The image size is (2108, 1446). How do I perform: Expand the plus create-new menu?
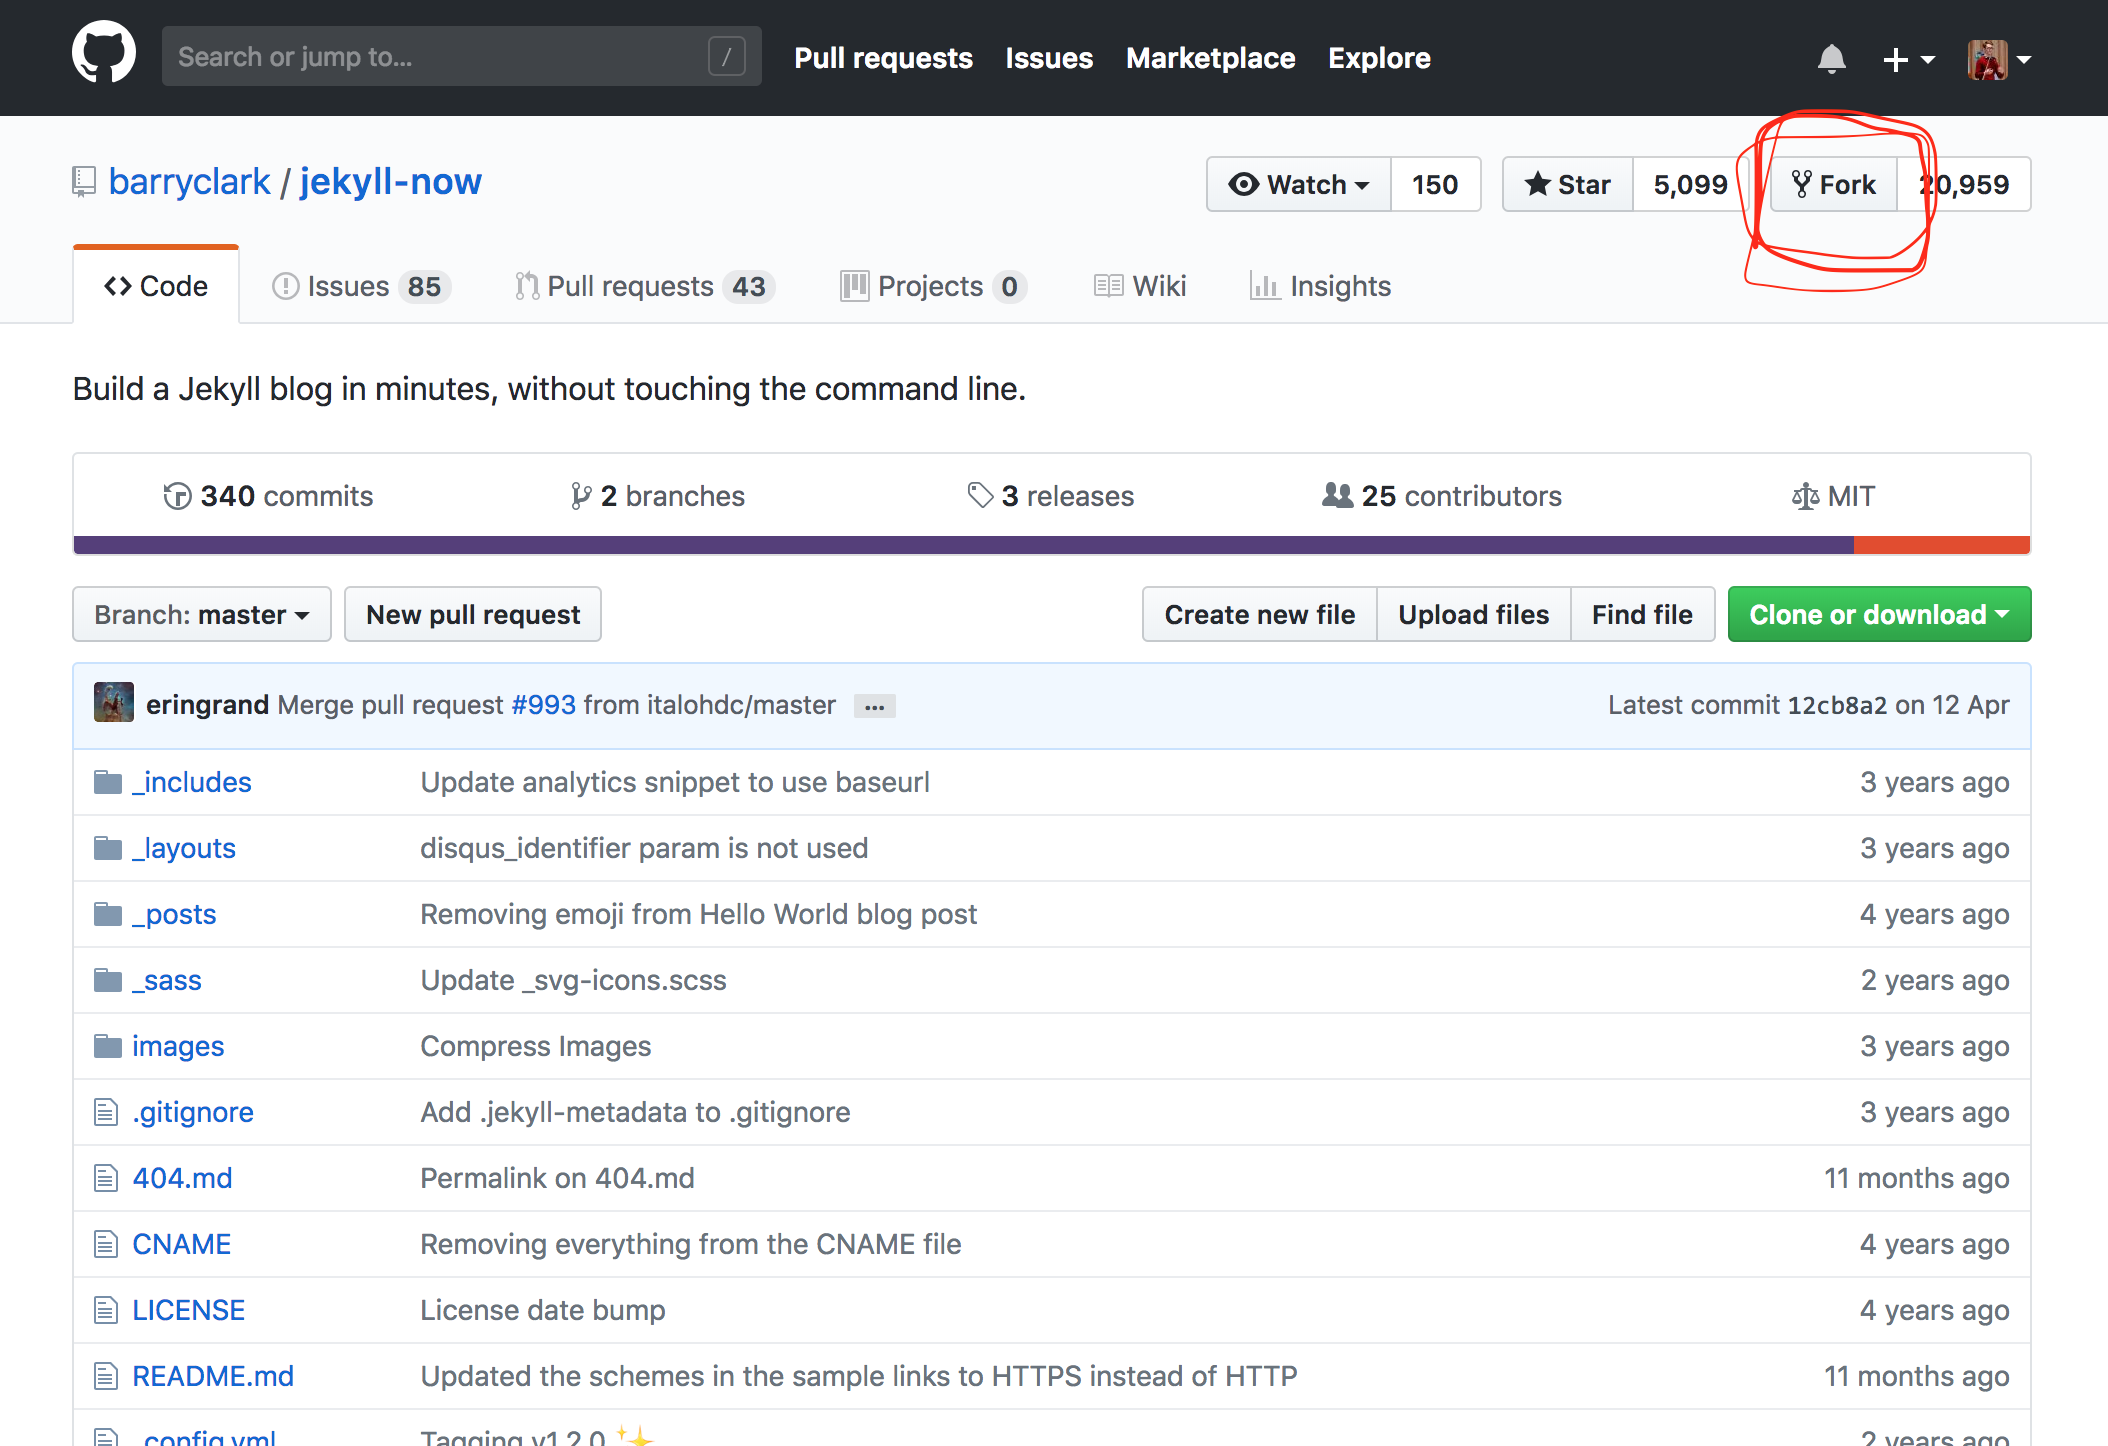coord(1908,60)
